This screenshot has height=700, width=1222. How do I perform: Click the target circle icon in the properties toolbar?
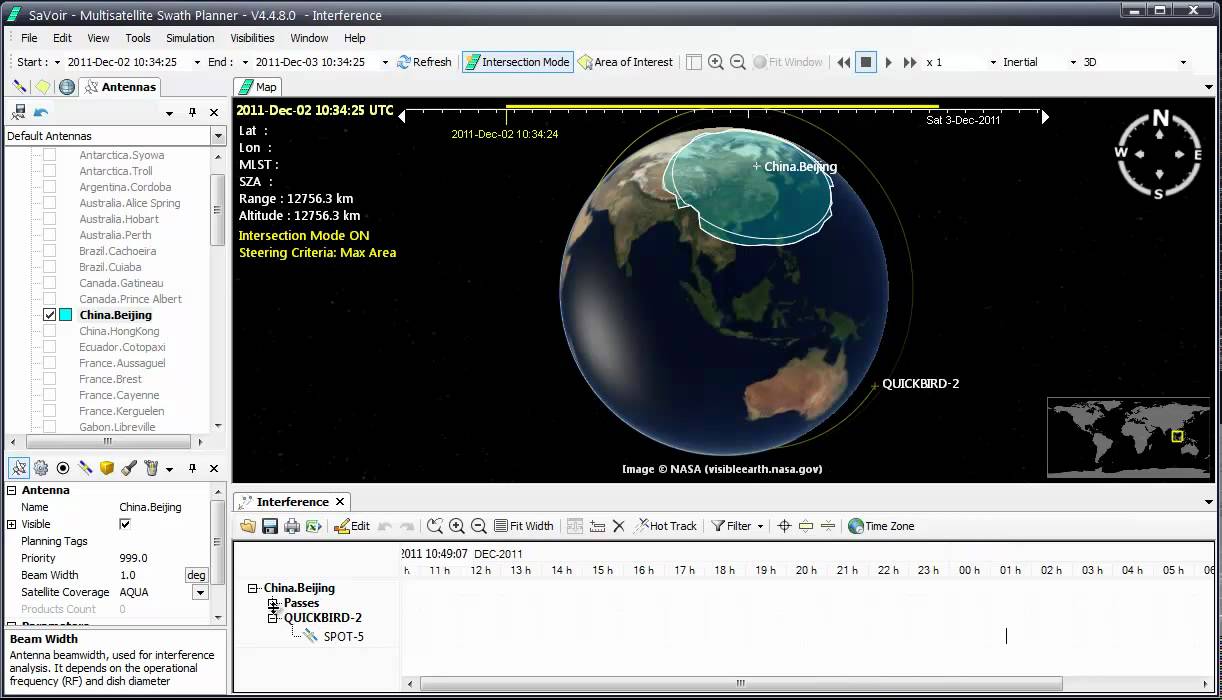[63, 467]
